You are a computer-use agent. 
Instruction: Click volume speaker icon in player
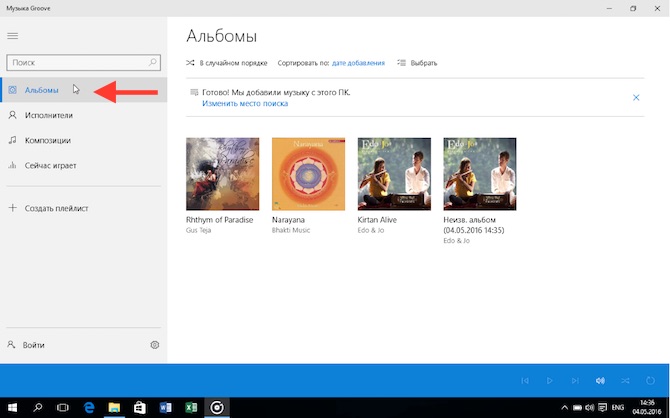pyautogui.click(x=600, y=380)
